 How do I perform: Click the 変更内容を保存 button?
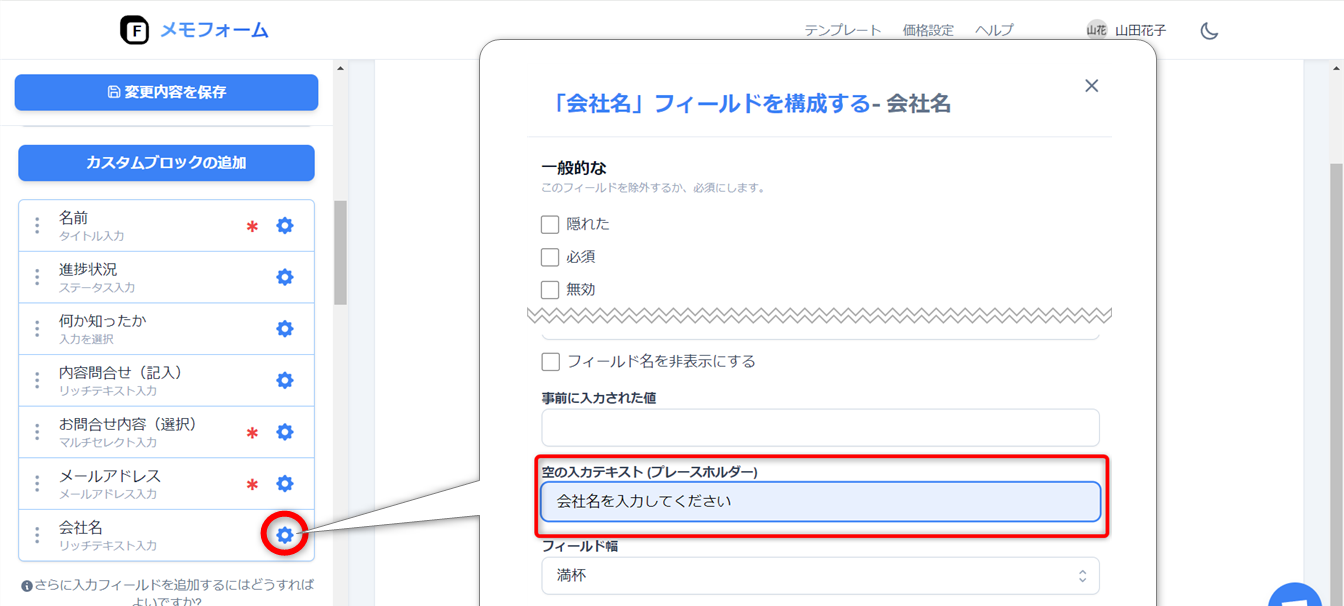tap(166, 92)
